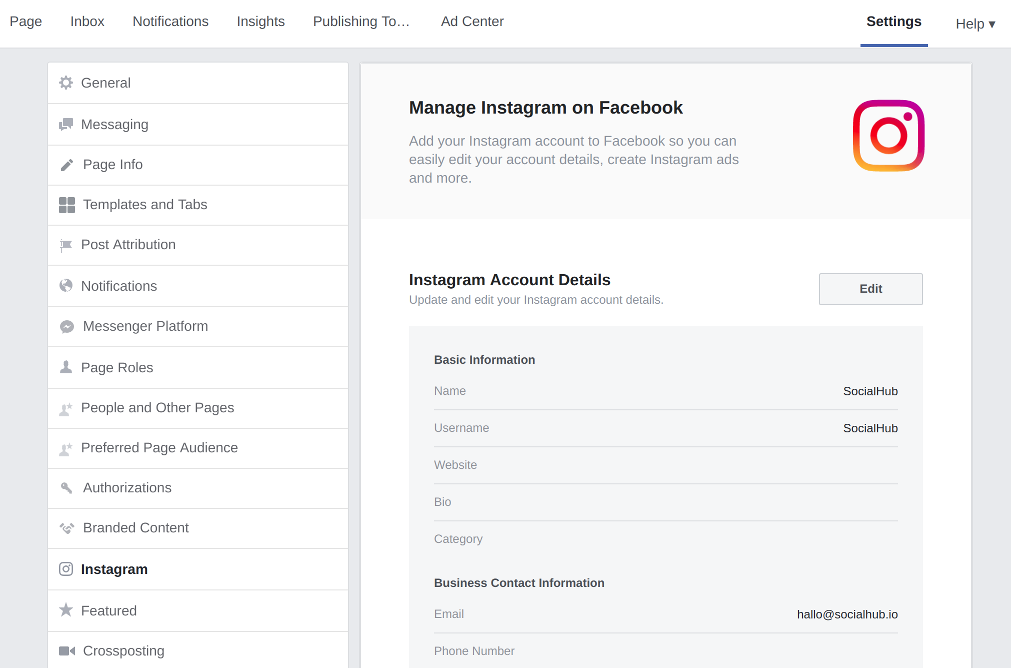Click the Featured star icon
The image size is (1011, 668).
[66, 610]
